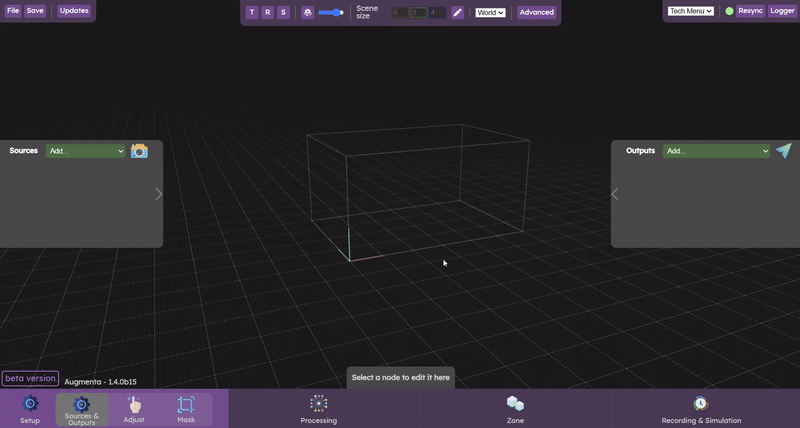Viewport: 800px width, 428px height.
Task: Open the World coordinate dropdown
Action: pyautogui.click(x=490, y=12)
